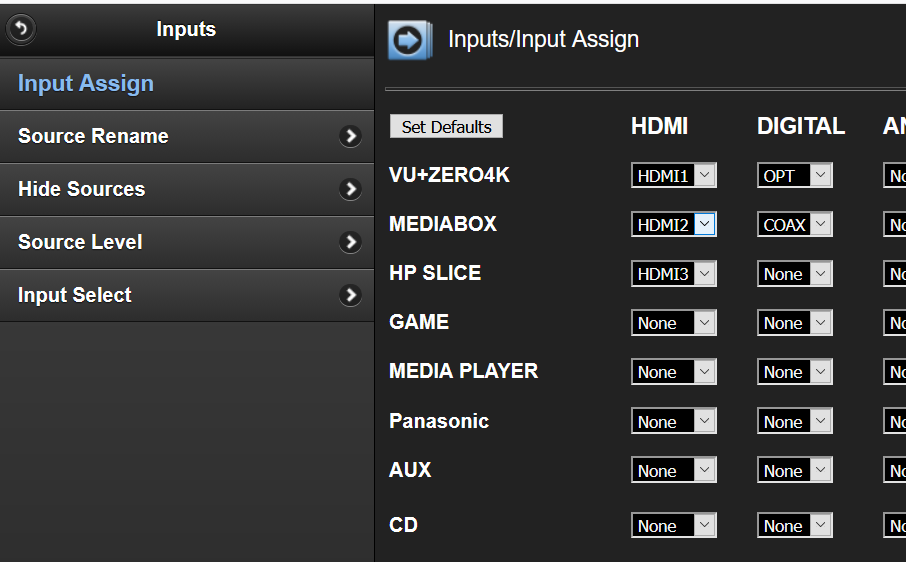Viewport: 906px width, 562px height.
Task: Change the DIGITAL COAX dropdown for MEDIABOX
Action: click(x=795, y=225)
